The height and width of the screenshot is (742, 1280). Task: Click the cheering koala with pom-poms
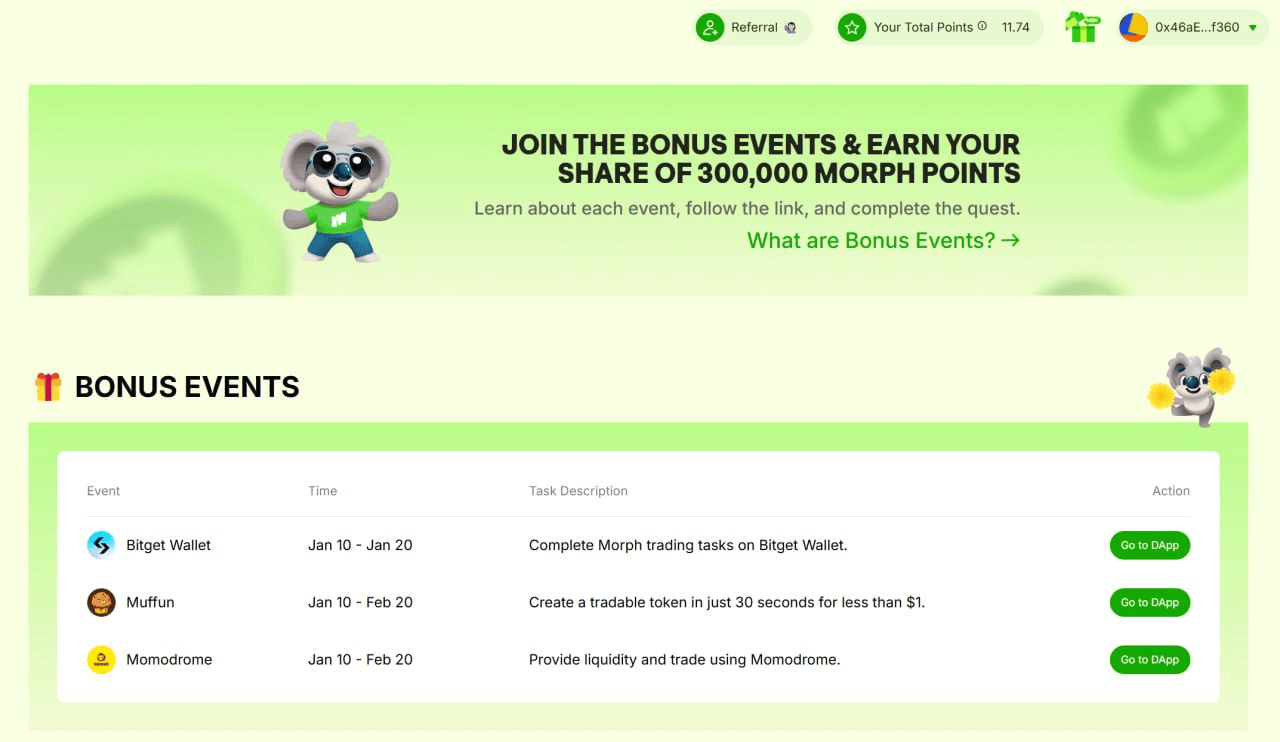pyautogui.click(x=1191, y=385)
